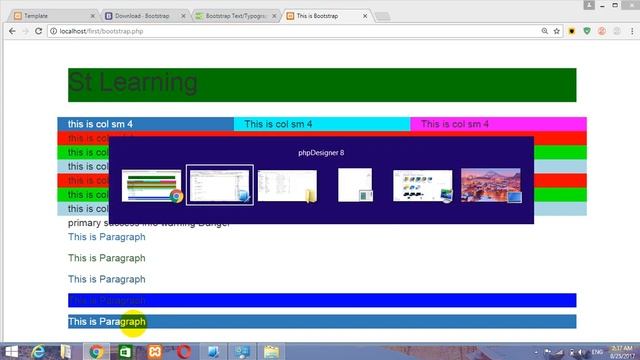Close the This is Bootstrap tab
This screenshot has height=360, width=640.
click(x=365, y=16)
